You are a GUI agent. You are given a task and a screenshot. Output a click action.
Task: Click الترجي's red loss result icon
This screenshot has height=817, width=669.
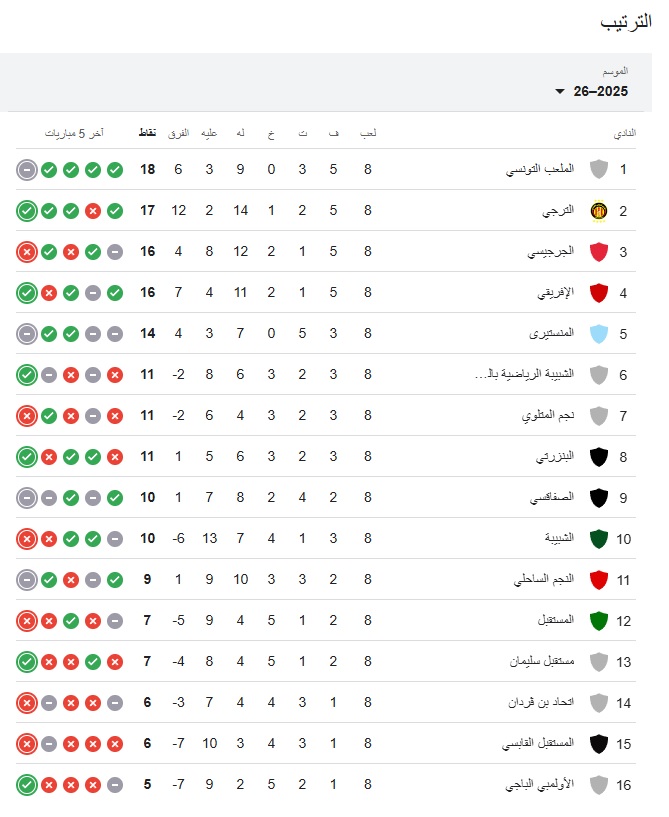tap(93, 210)
